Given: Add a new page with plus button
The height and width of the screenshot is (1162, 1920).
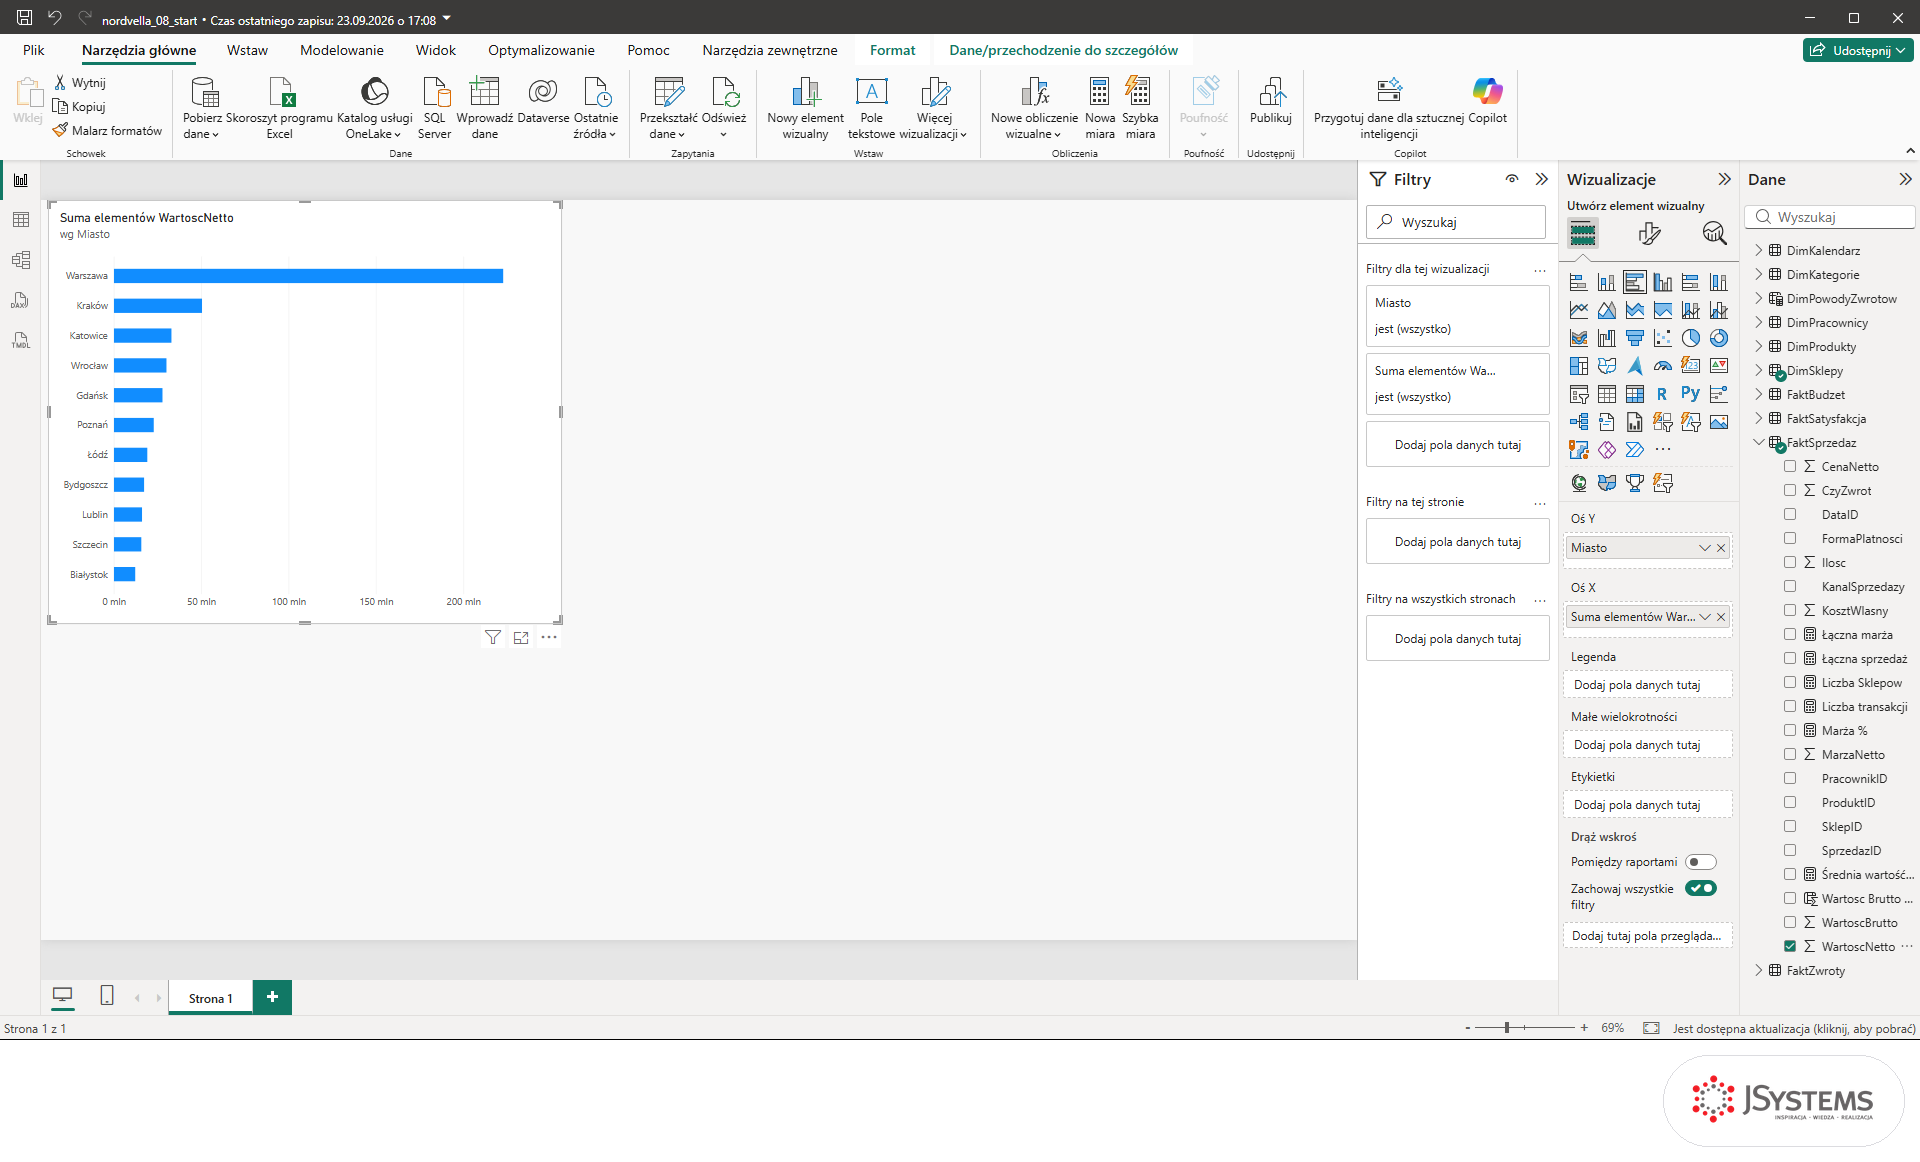Looking at the screenshot, I should click(x=272, y=997).
